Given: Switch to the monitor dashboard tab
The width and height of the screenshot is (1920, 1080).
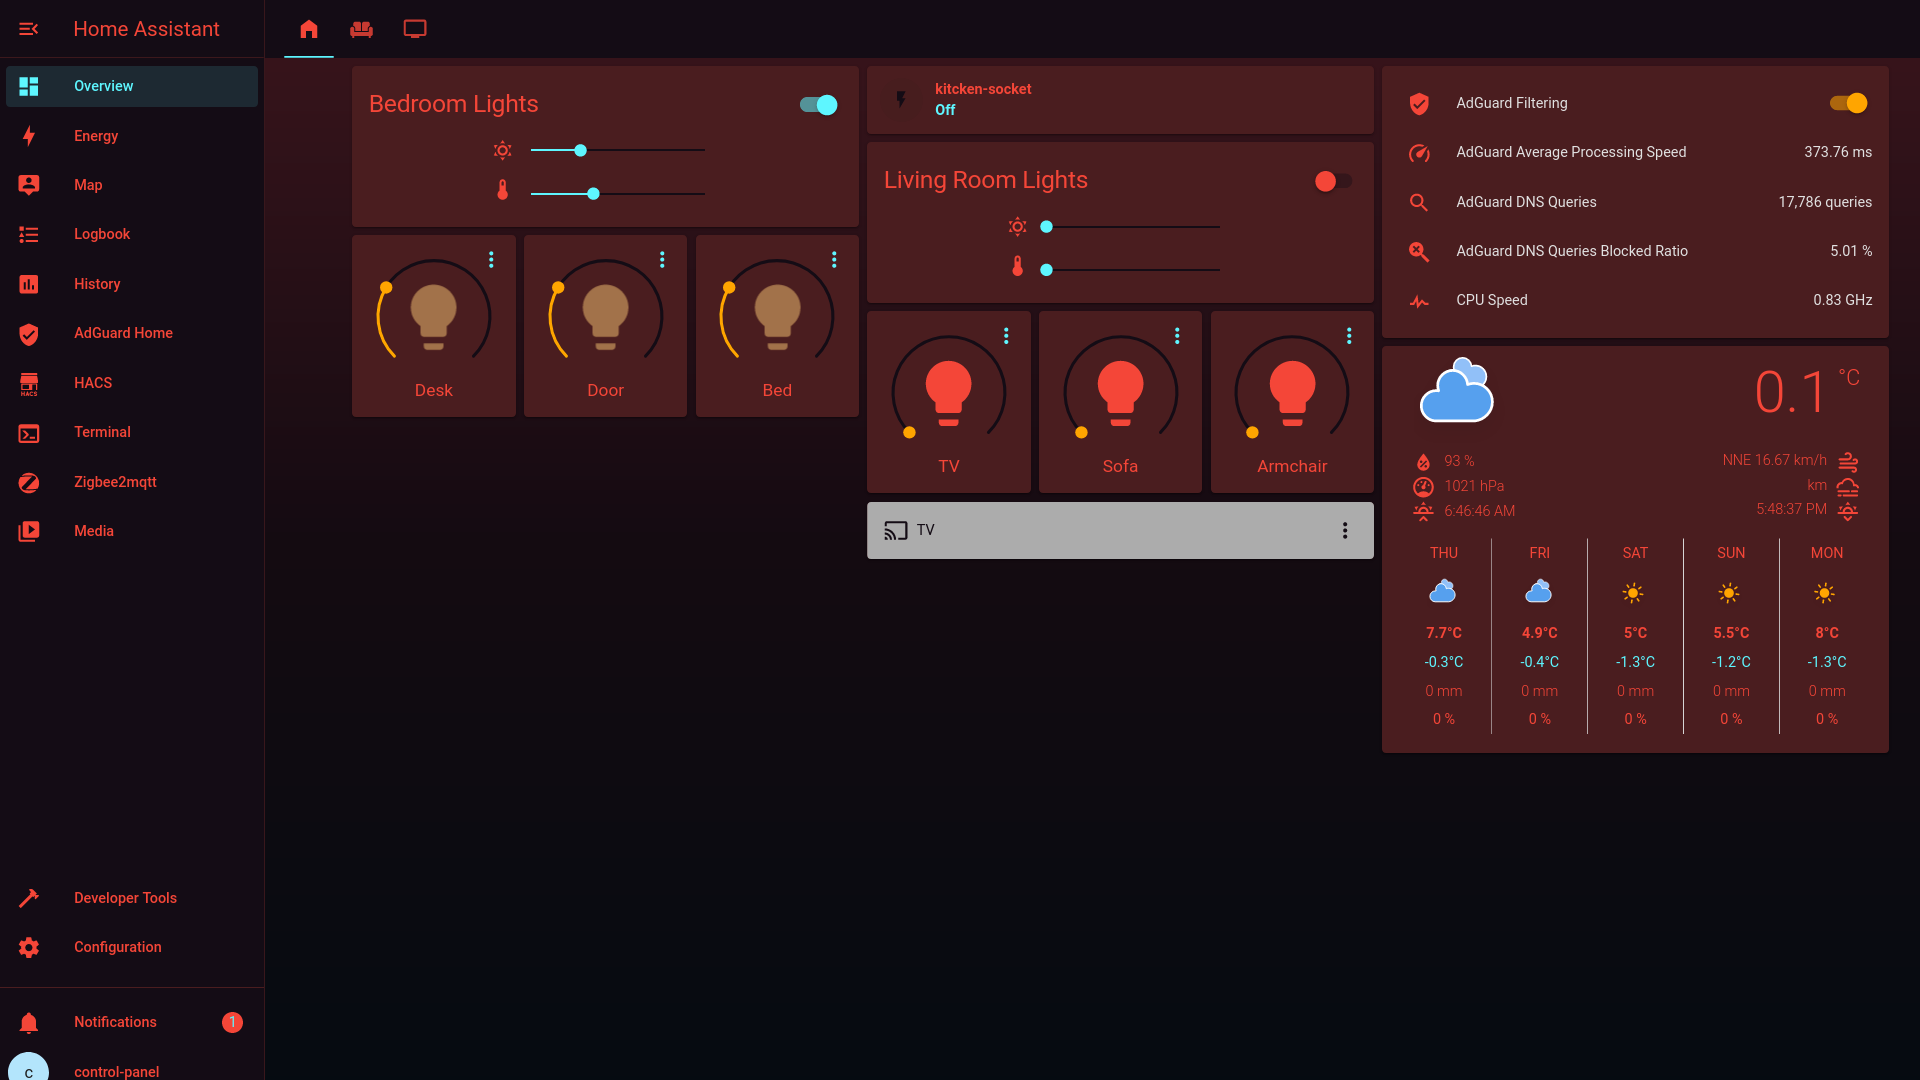Looking at the screenshot, I should 415,29.
